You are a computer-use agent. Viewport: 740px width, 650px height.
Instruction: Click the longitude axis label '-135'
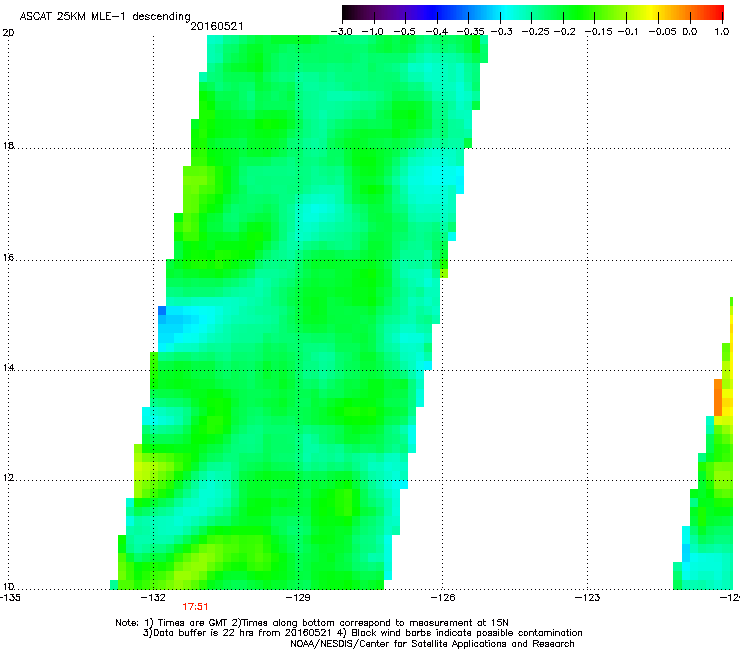(10, 598)
